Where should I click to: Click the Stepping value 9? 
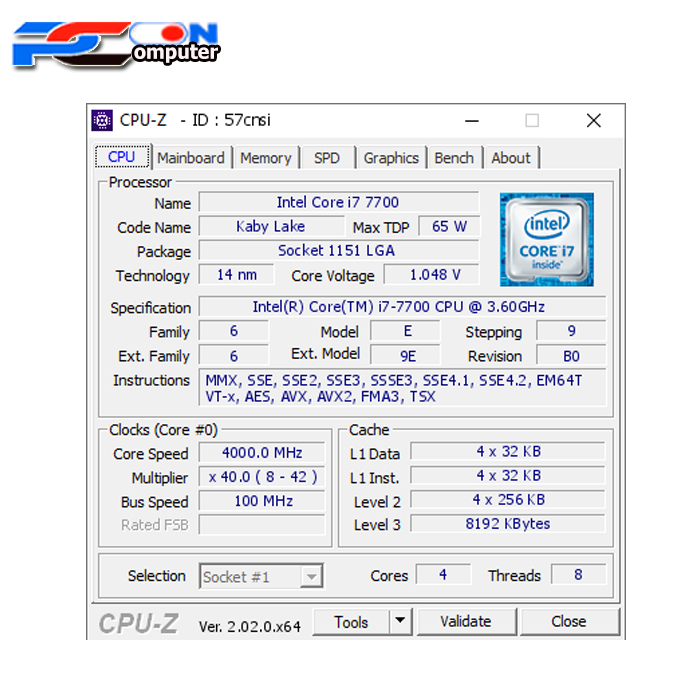tap(571, 331)
